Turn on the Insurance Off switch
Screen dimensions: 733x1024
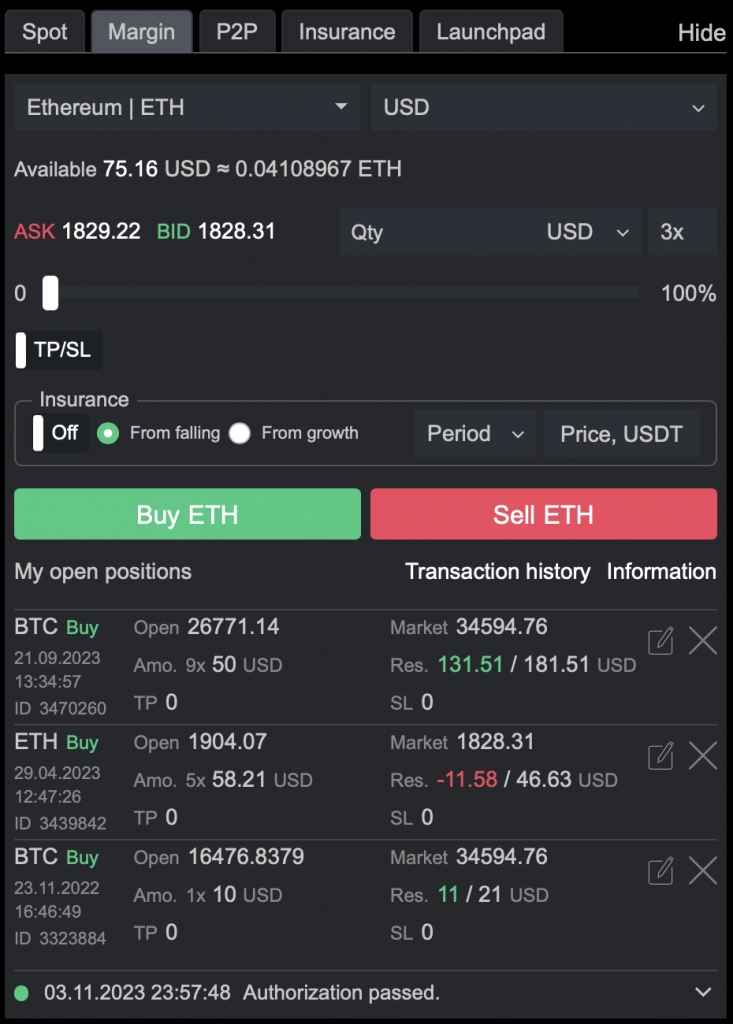39,433
